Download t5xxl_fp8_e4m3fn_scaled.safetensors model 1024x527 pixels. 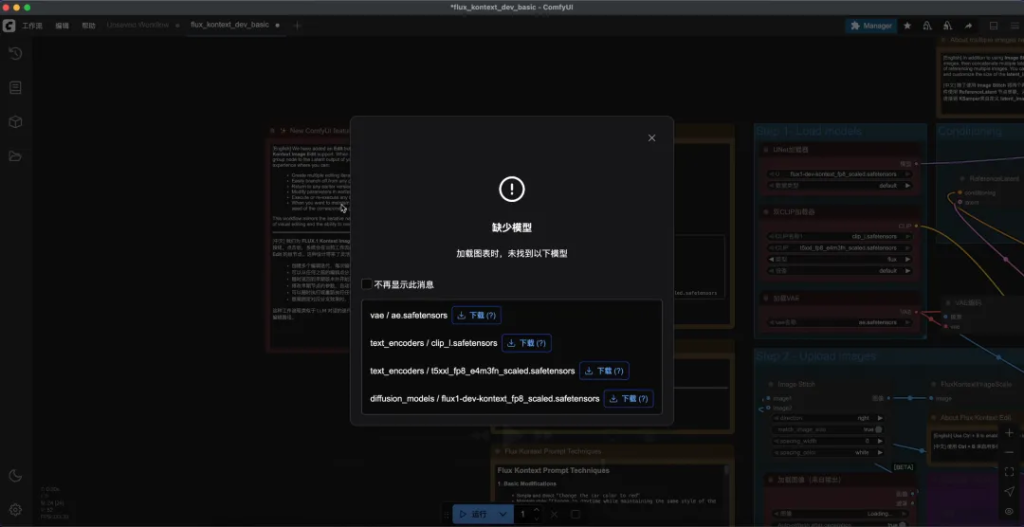[604, 371]
